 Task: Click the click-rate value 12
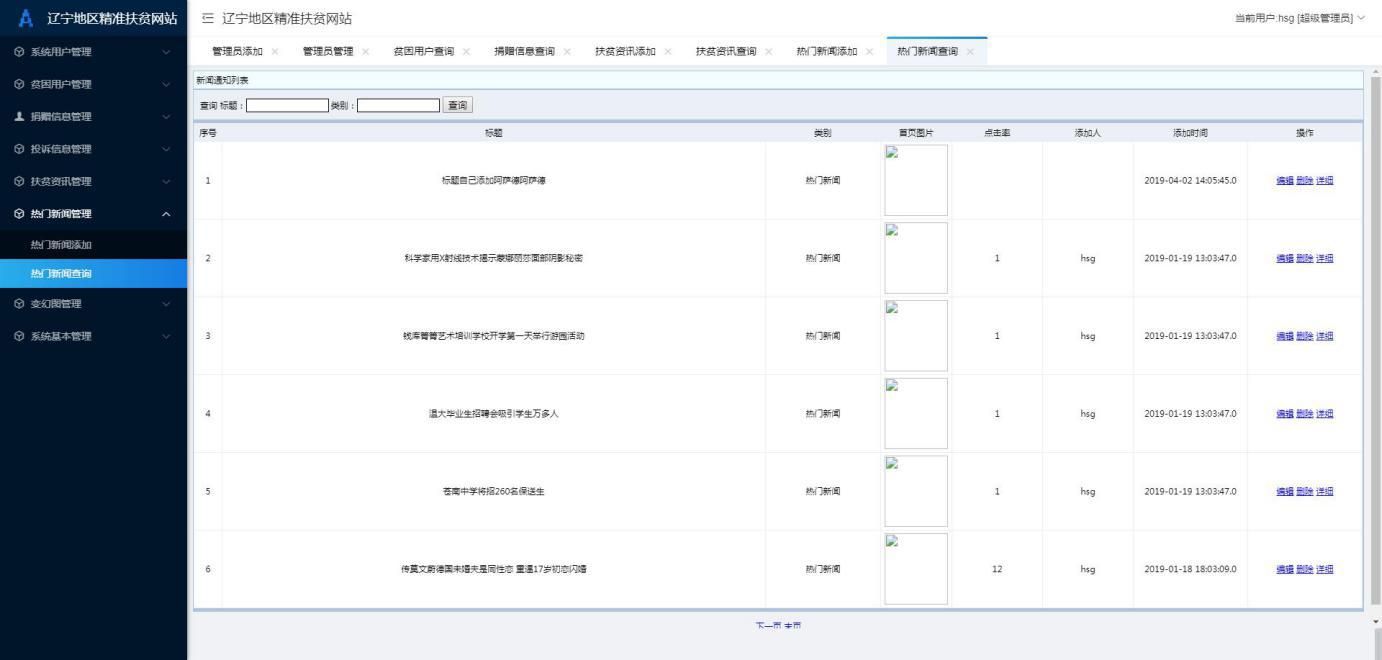[997, 569]
